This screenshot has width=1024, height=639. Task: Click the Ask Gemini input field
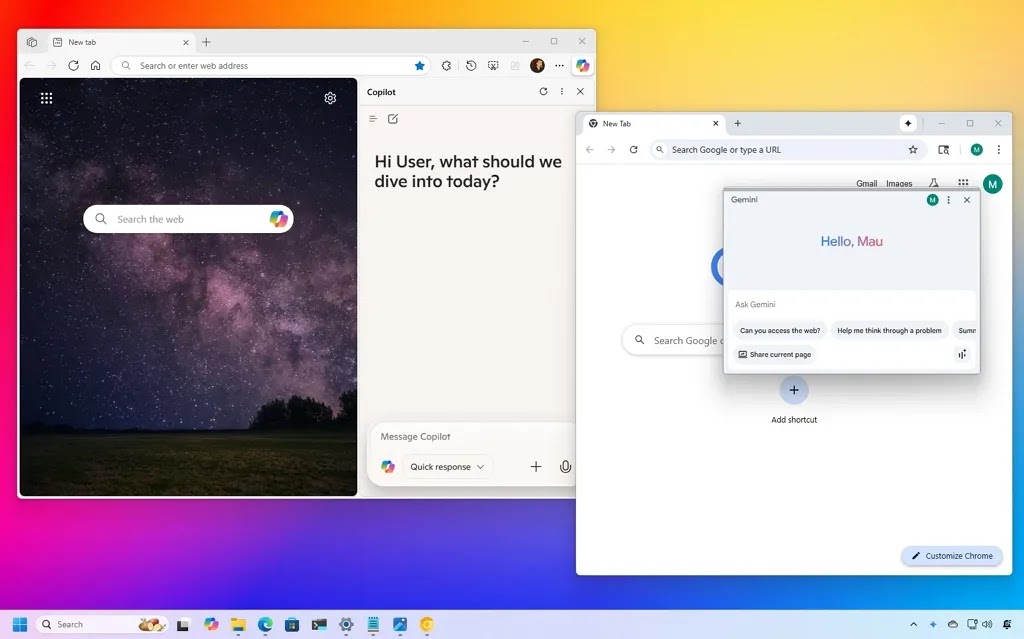pos(852,304)
